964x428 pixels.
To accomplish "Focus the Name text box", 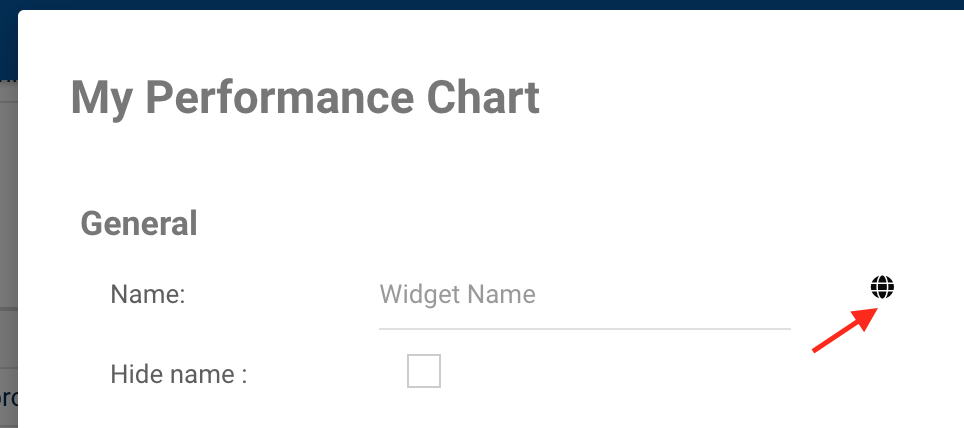I will [x=584, y=295].
